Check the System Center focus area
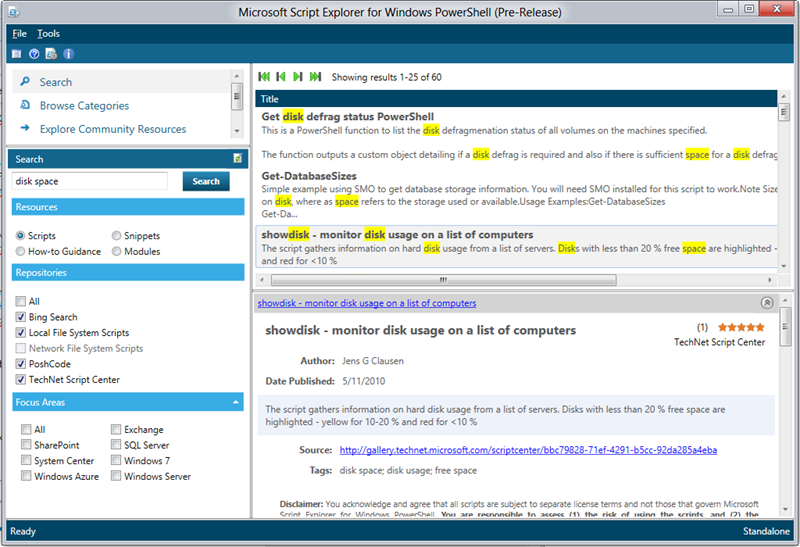 pyautogui.click(x=26, y=460)
